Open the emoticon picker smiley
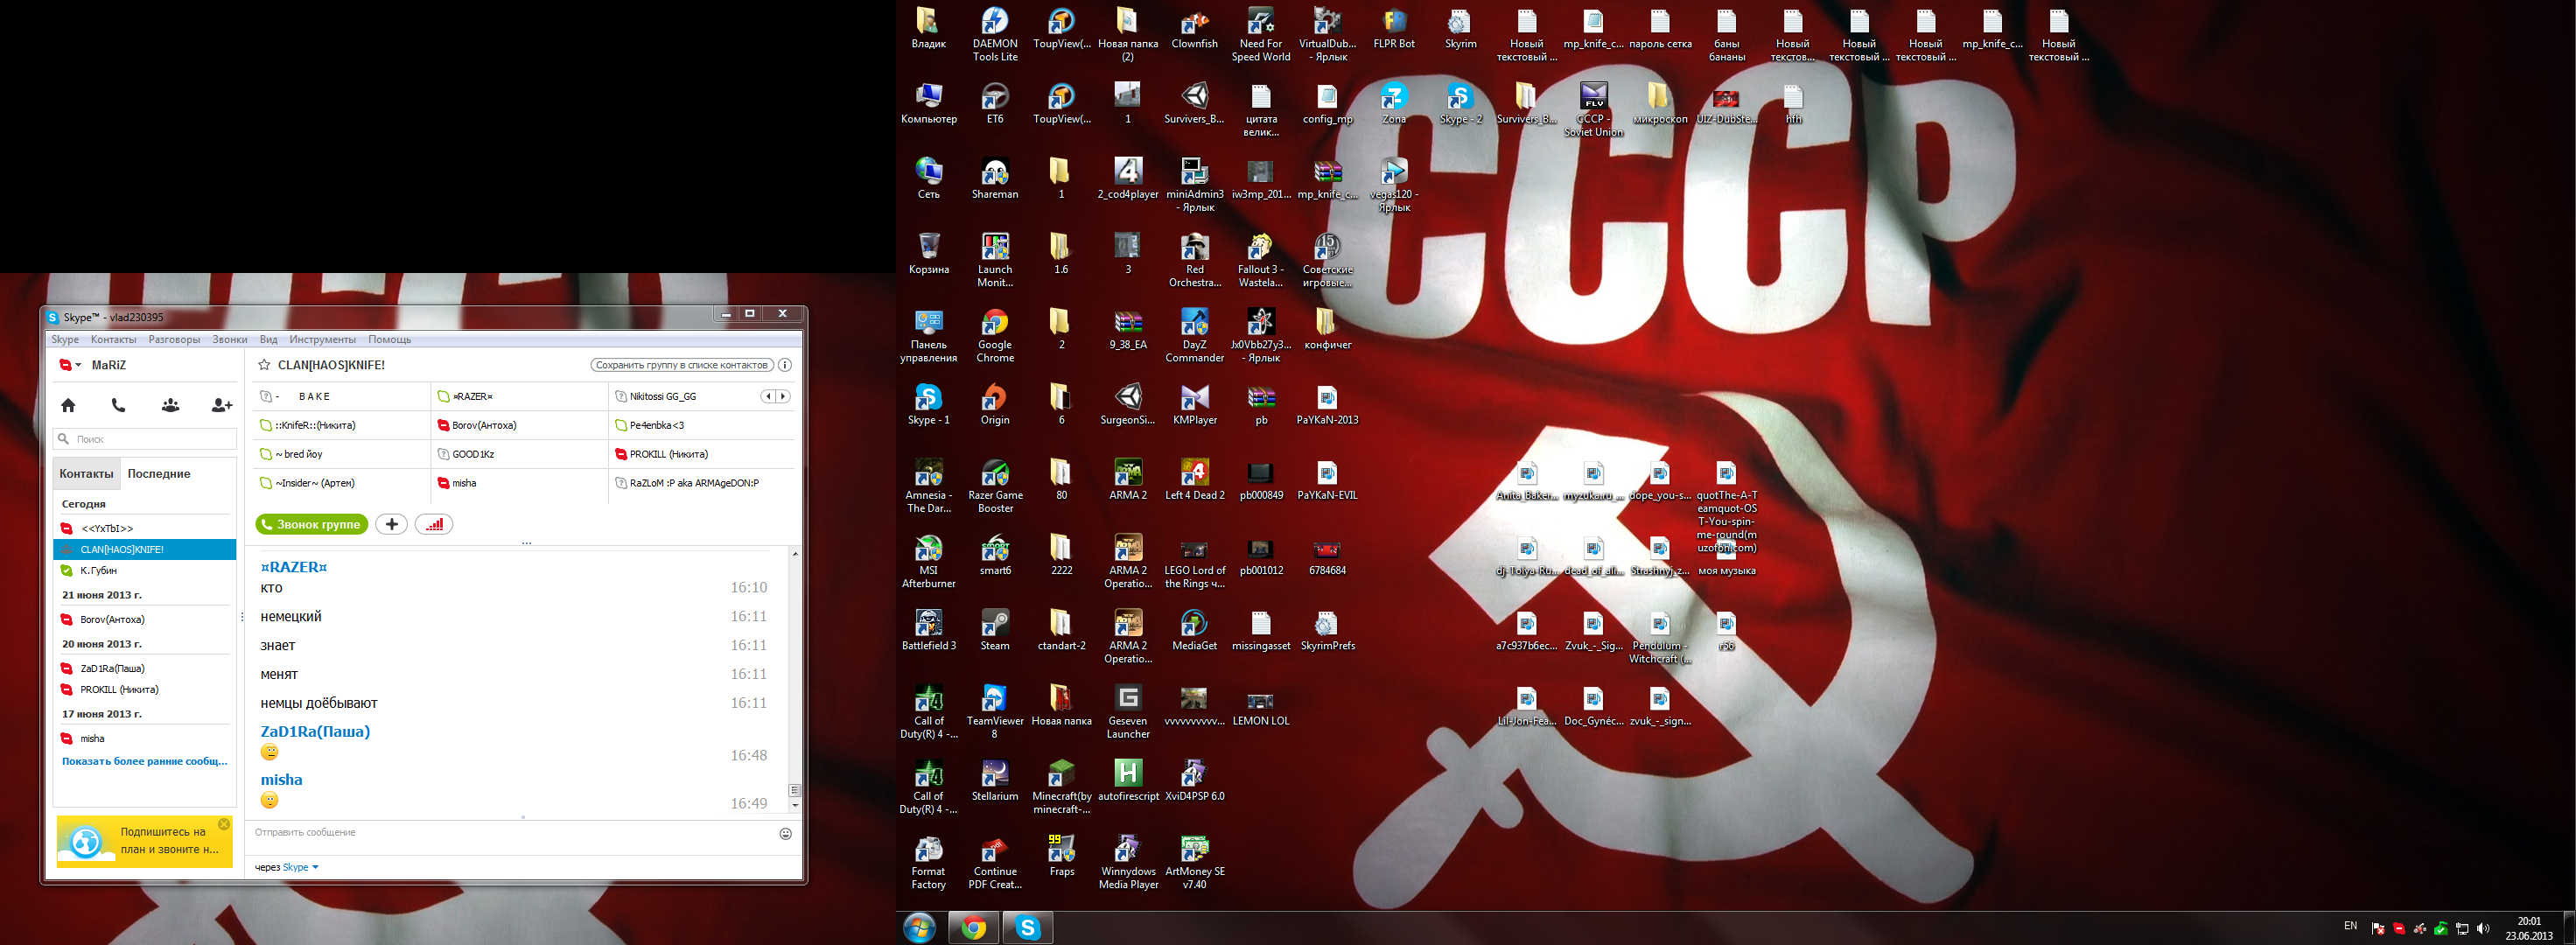This screenshot has width=2576, height=945. (785, 833)
